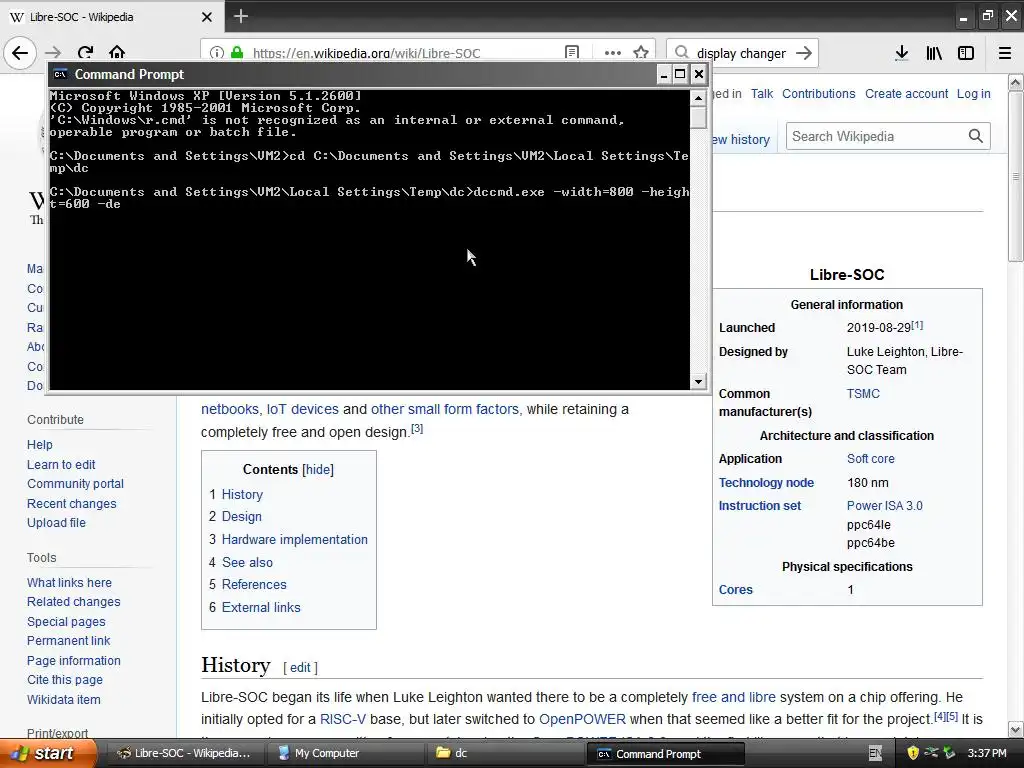Click the security shield tray icon
Screen dimensions: 1024x768
912,753
